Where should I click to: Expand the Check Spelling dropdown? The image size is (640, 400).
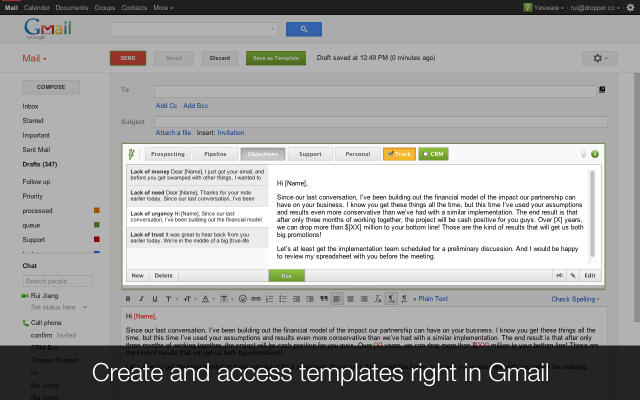(x=578, y=299)
